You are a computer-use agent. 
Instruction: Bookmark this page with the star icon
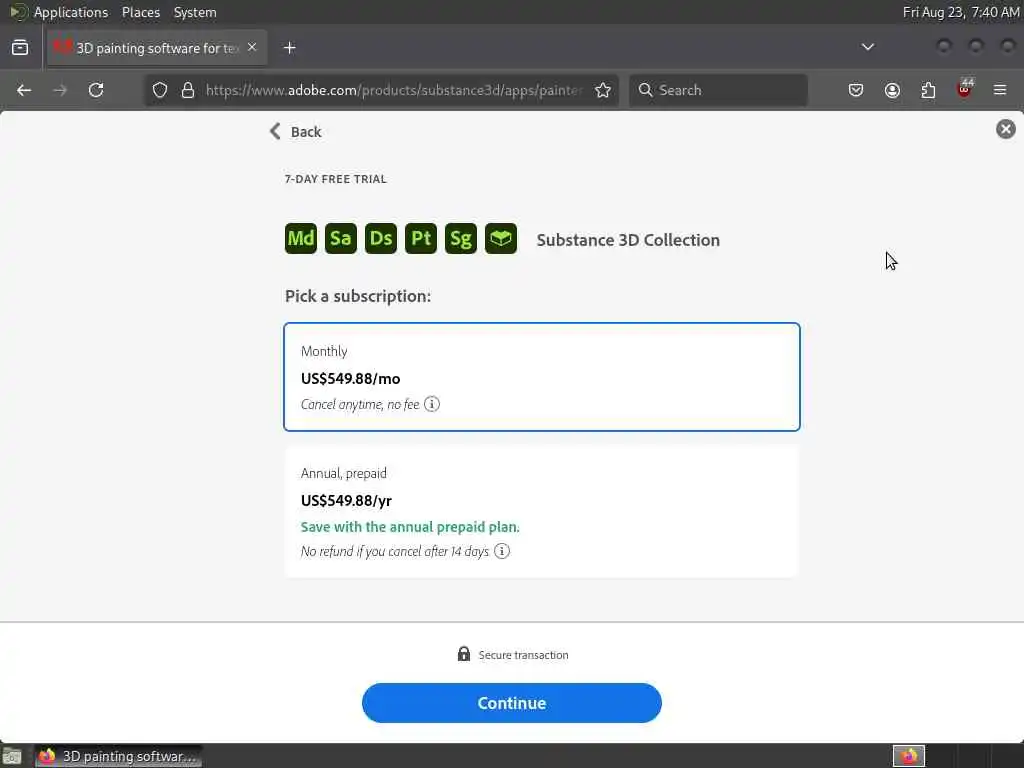603,90
